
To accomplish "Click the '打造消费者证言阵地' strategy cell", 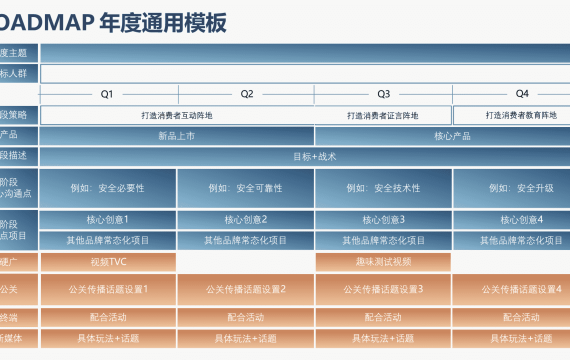I will [383, 115].
